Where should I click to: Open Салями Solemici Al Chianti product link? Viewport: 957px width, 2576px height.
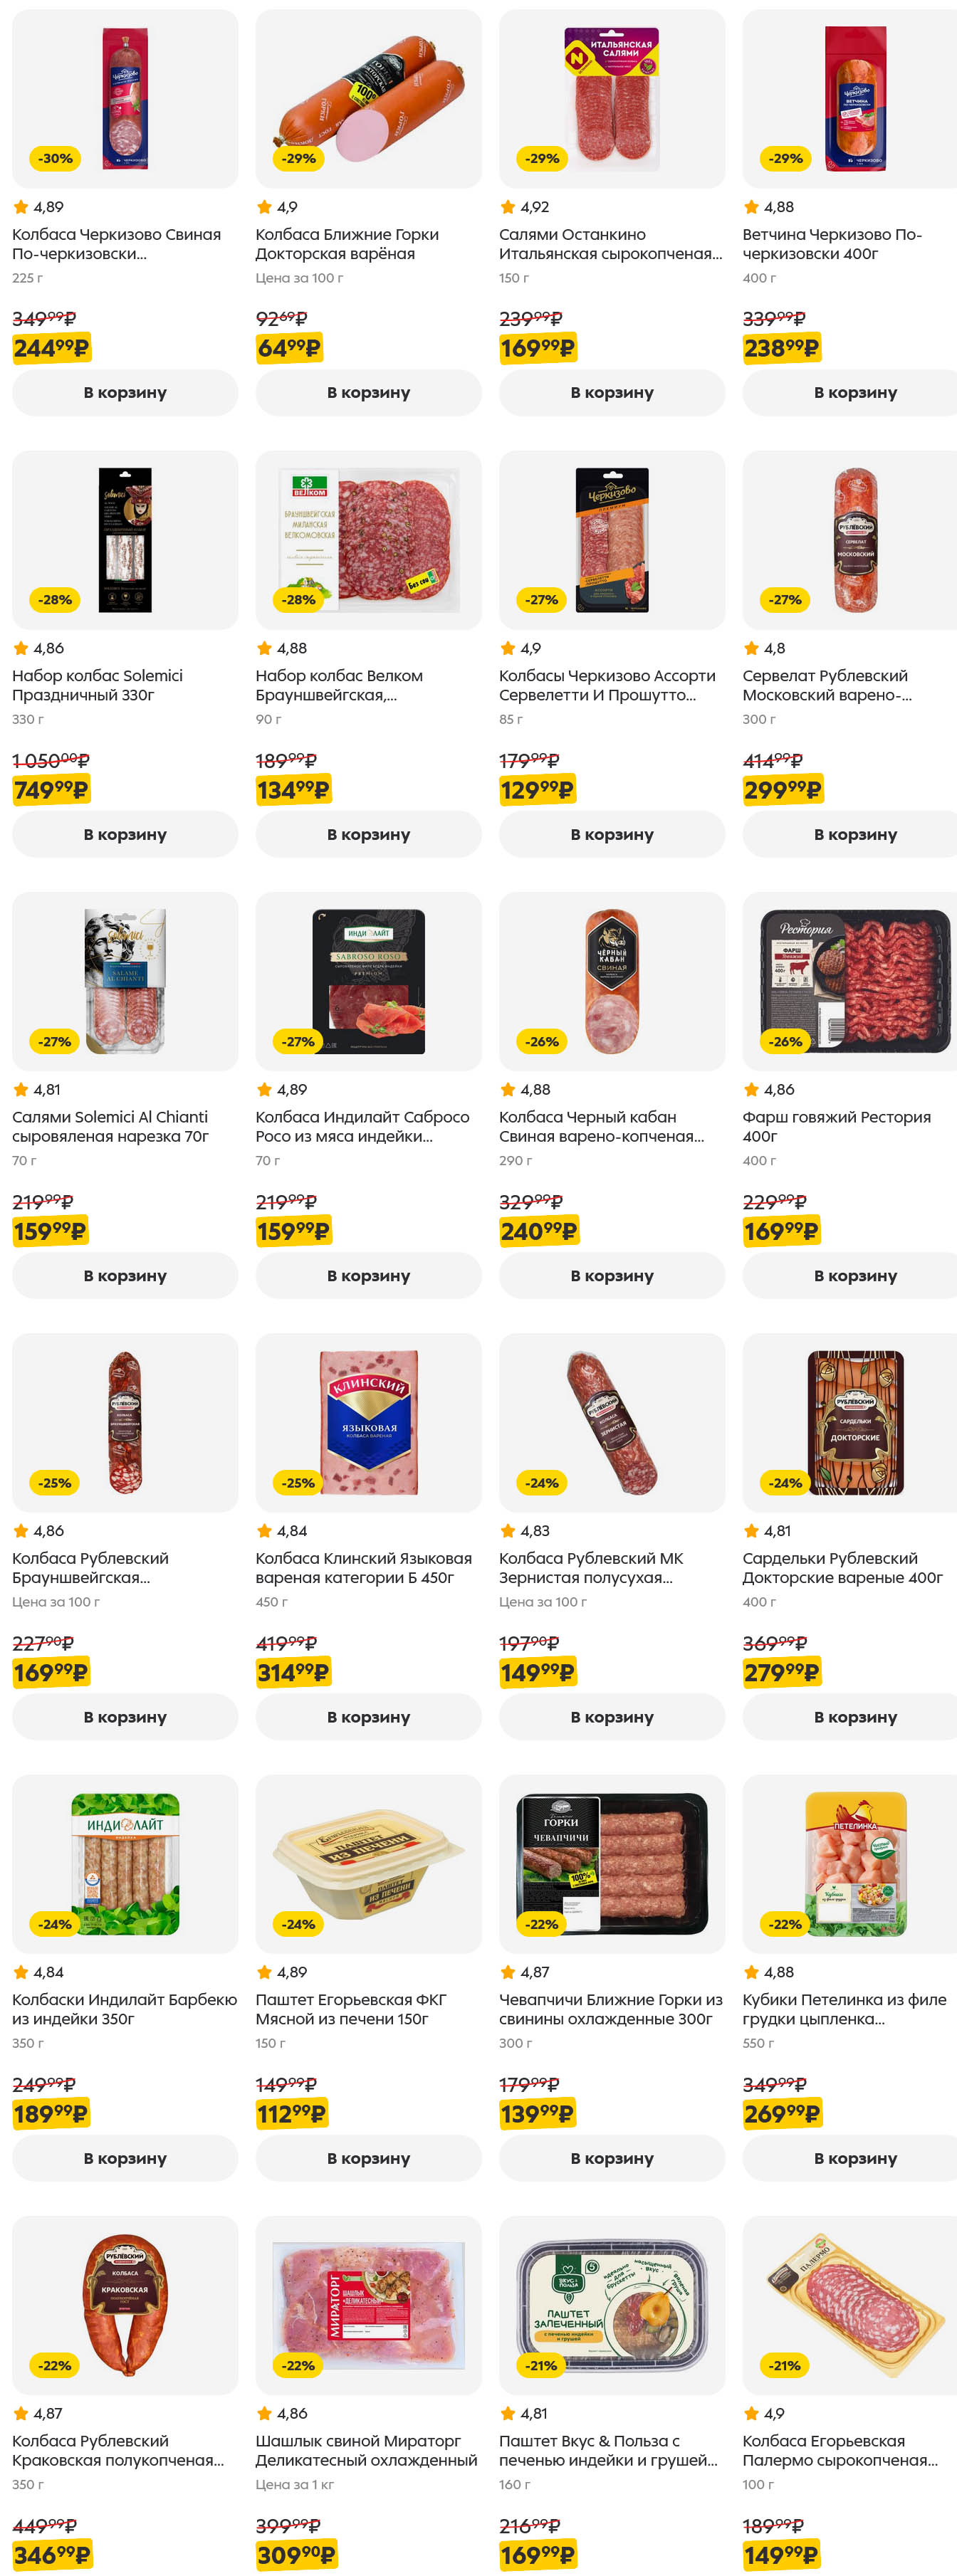[110, 1126]
